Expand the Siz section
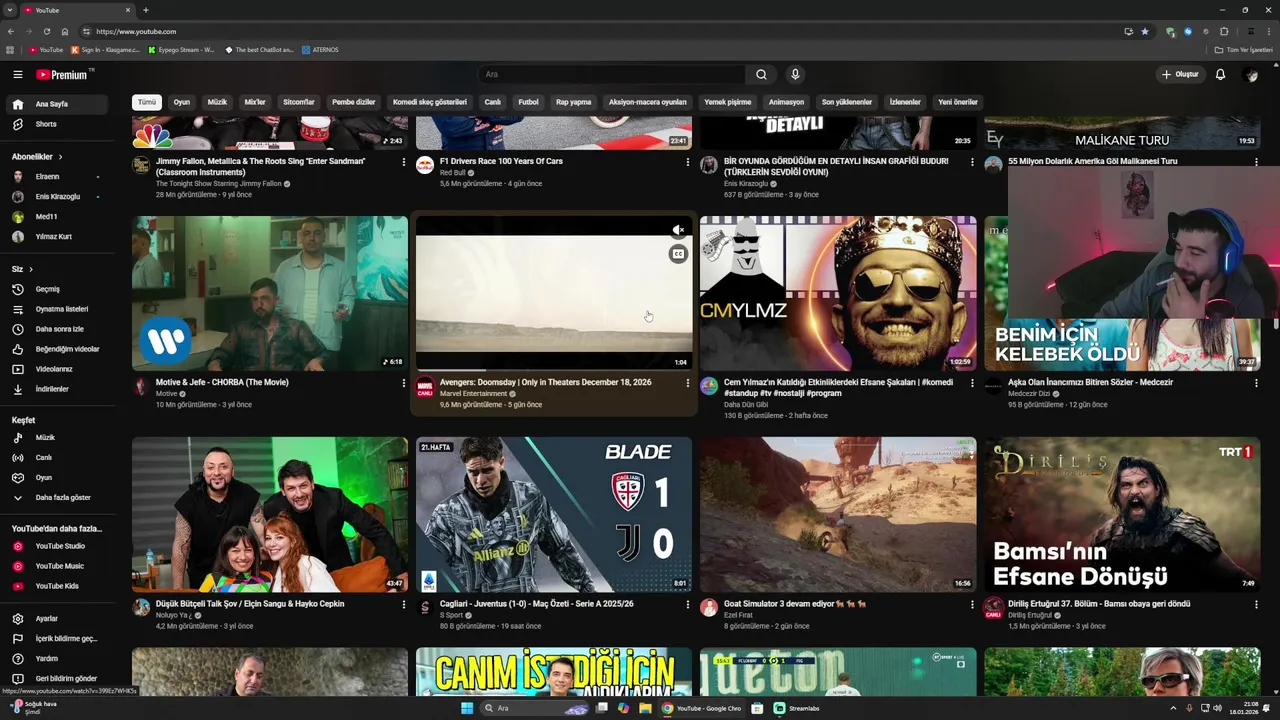The image size is (1280, 720). (x=22, y=269)
